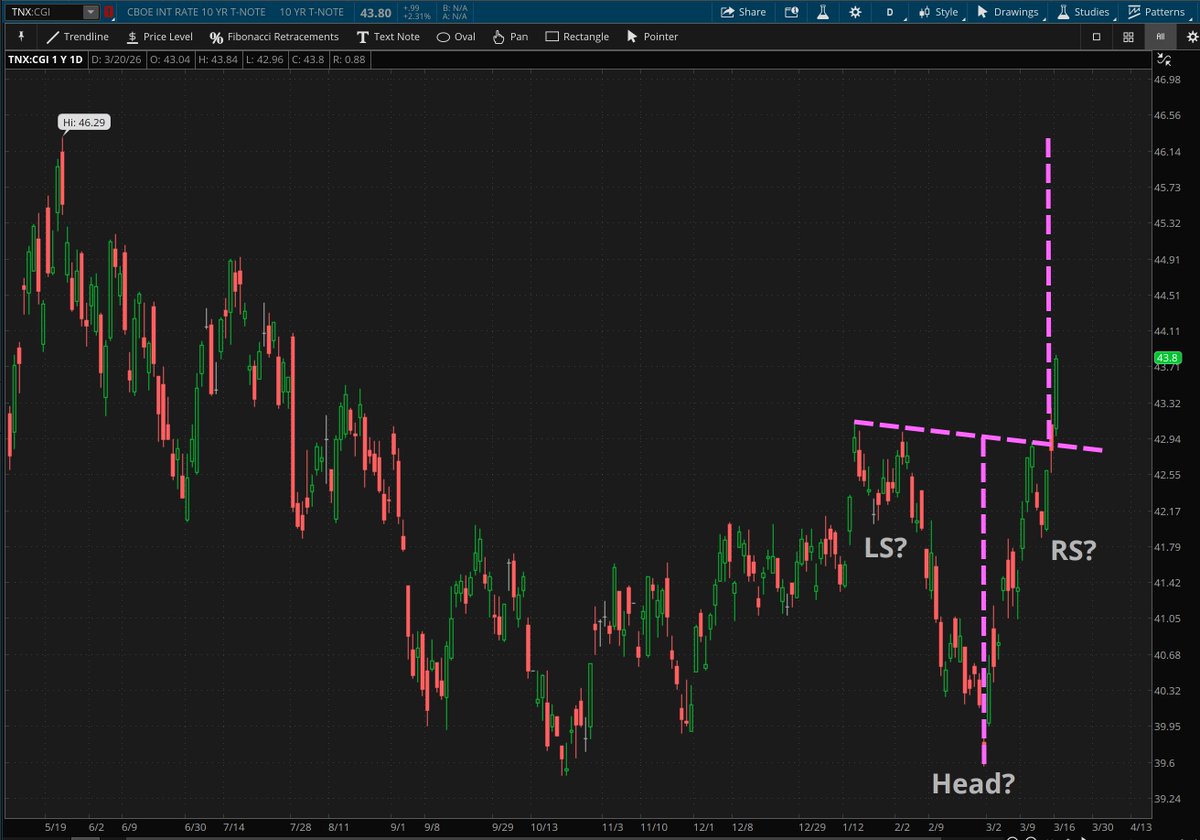Type in the TNX:CGI symbol field

(x=43, y=12)
